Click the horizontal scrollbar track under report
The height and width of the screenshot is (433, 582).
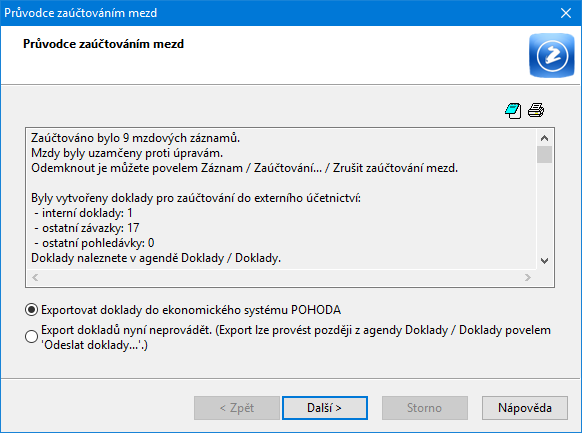(281, 278)
